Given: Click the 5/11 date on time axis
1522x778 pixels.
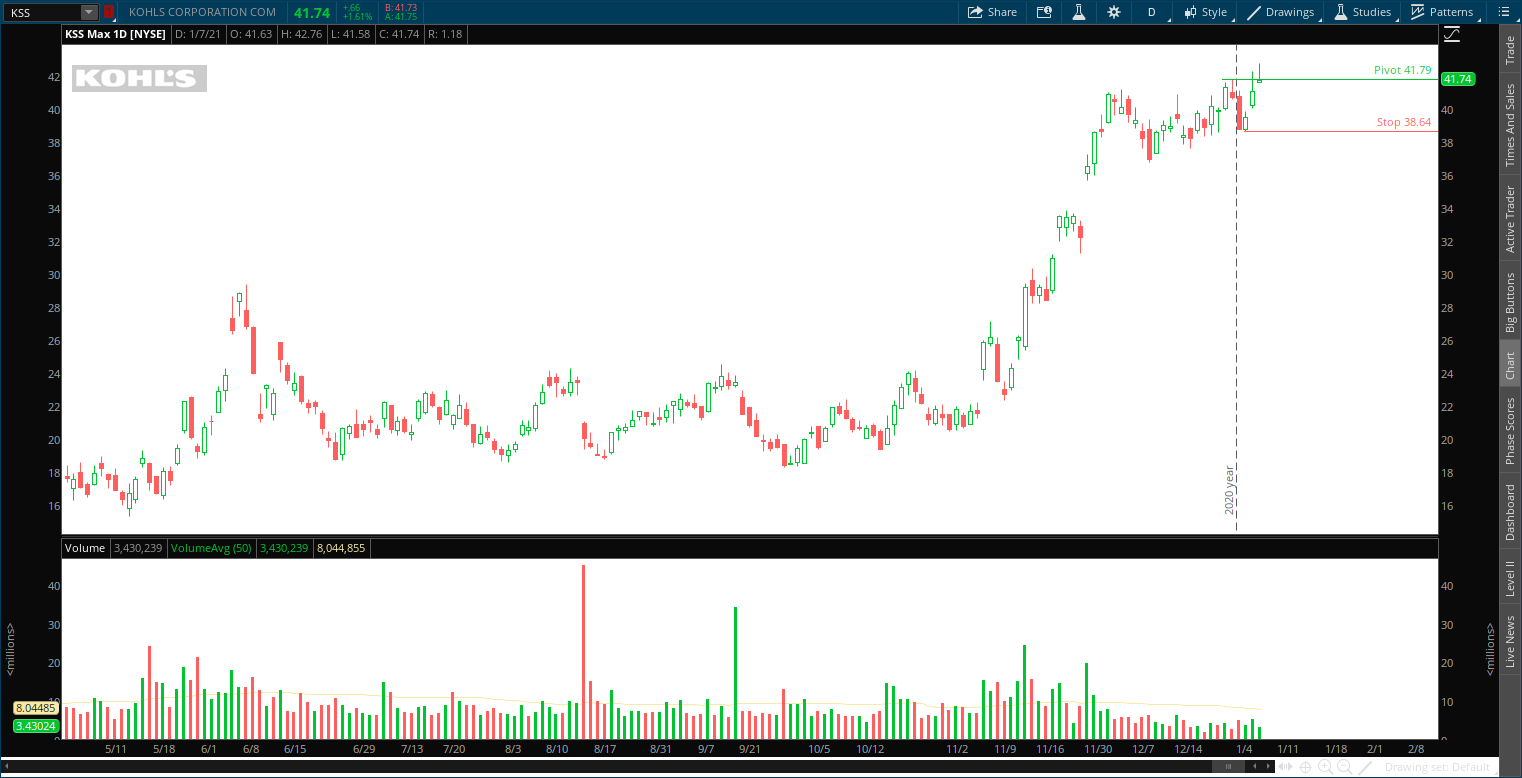Looking at the screenshot, I should [x=116, y=748].
